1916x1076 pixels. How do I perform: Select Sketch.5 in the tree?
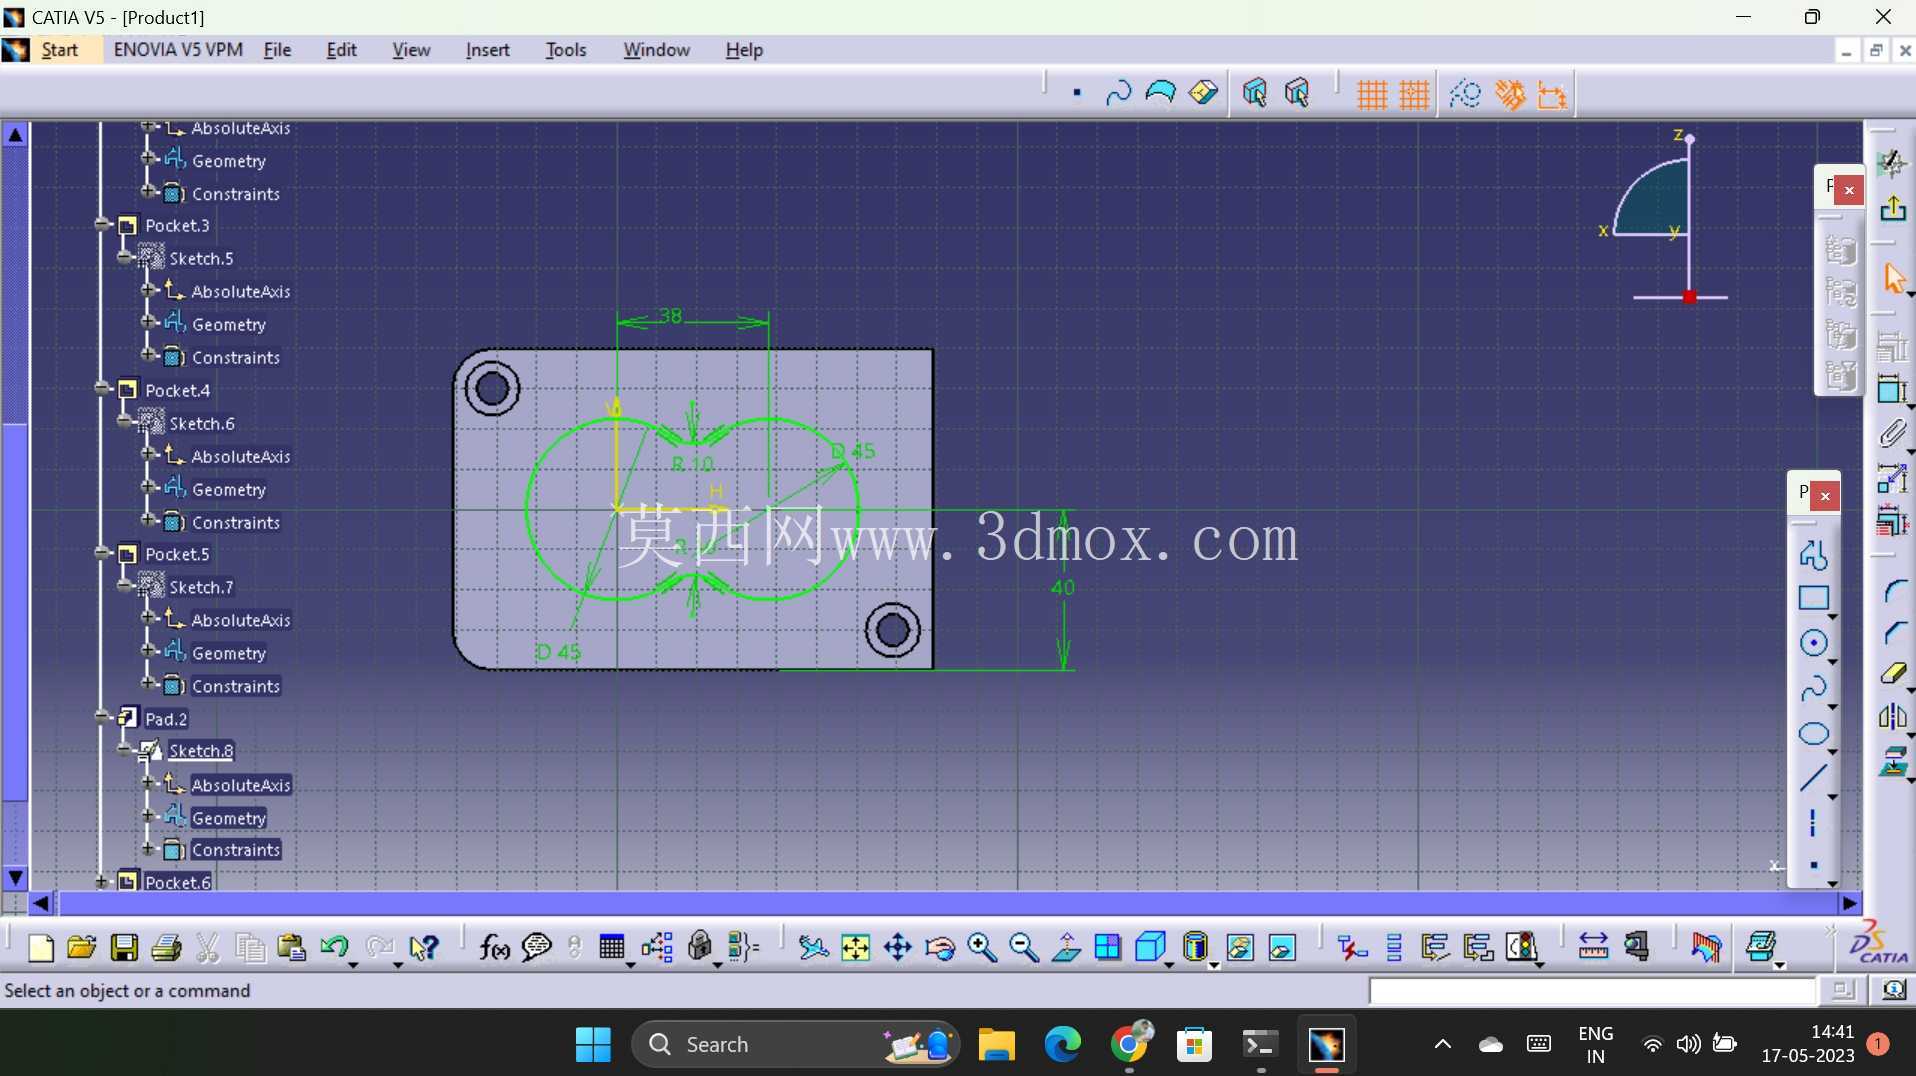point(201,258)
